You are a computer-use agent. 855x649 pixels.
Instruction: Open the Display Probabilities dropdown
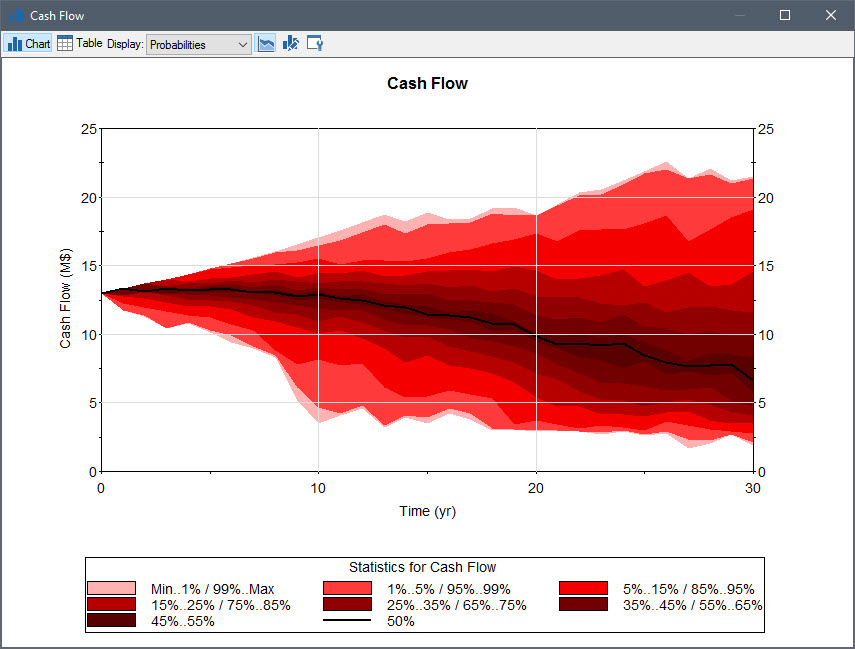pos(199,45)
